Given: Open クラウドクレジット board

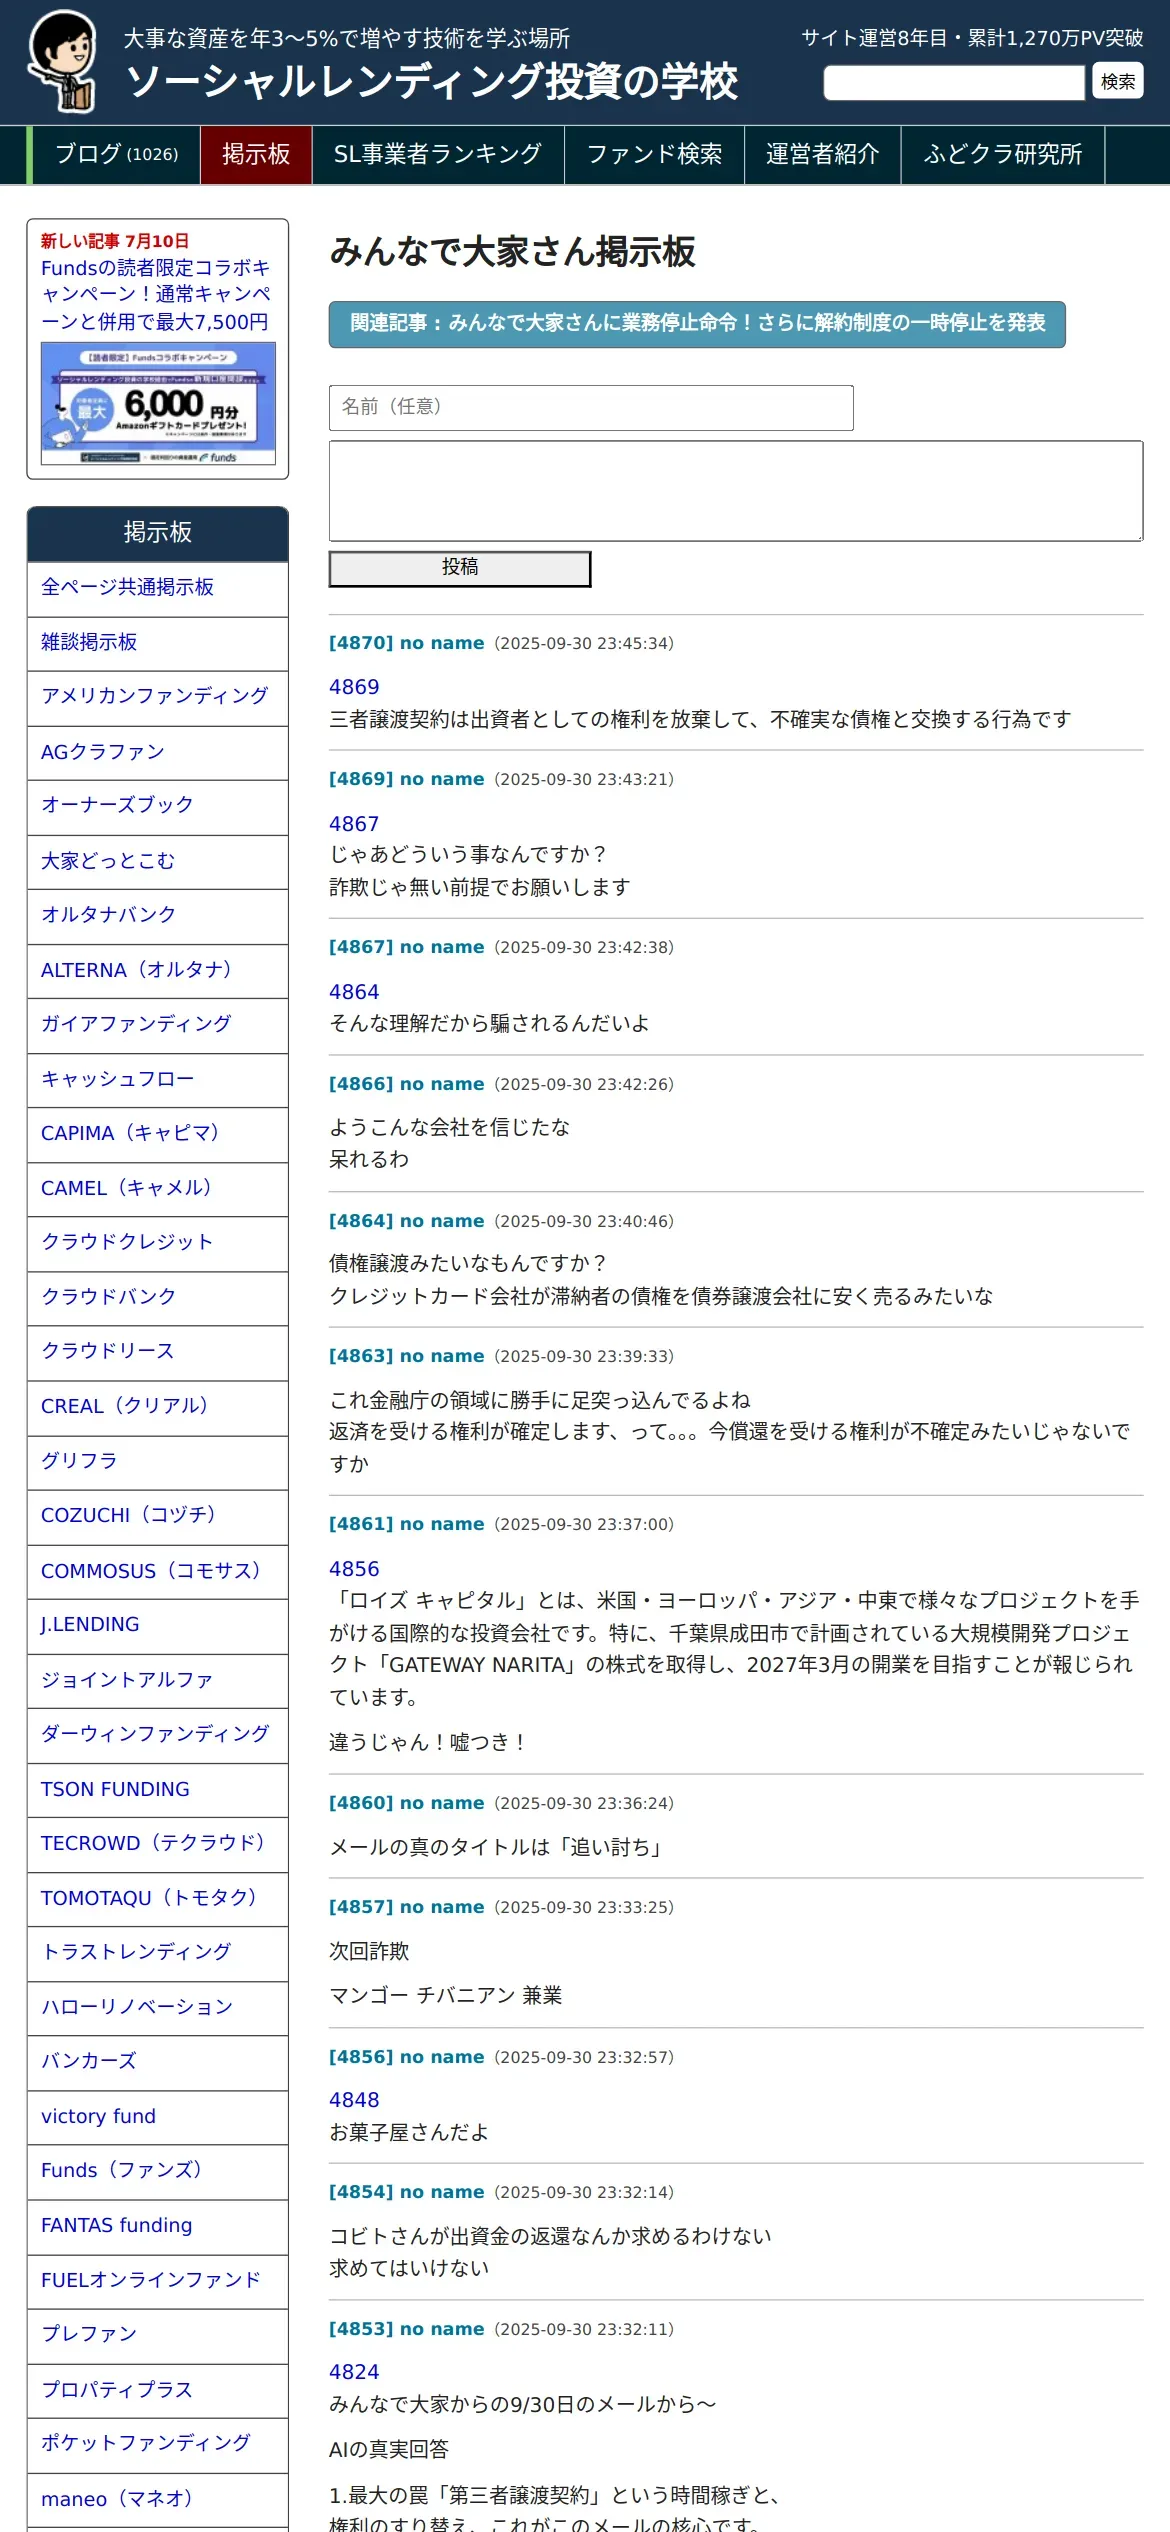Looking at the screenshot, I should pyautogui.click(x=158, y=1243).
